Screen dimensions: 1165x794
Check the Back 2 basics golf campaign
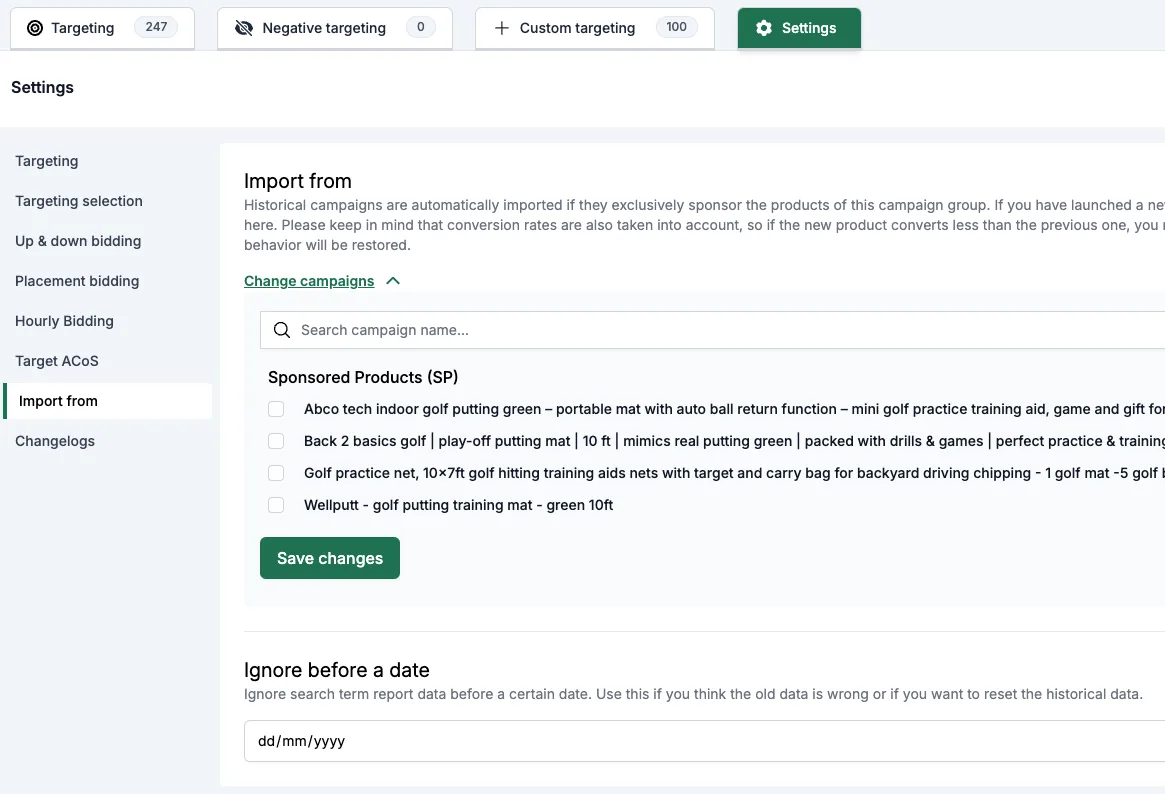click(276, 441)
